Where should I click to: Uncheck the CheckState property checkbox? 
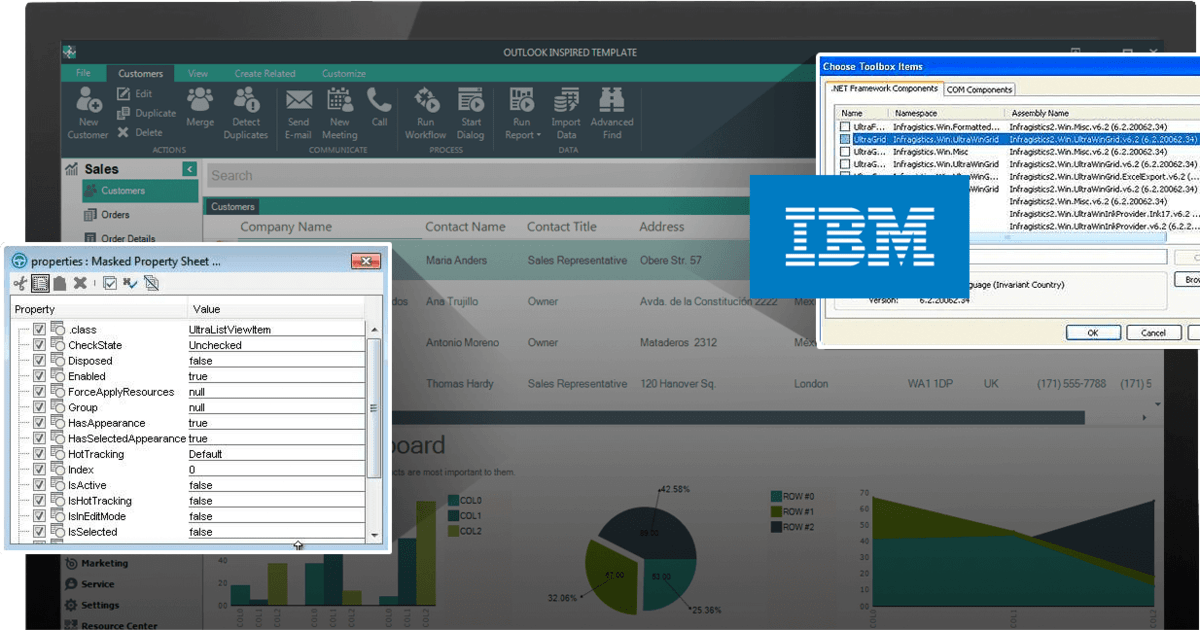point(39,345)
